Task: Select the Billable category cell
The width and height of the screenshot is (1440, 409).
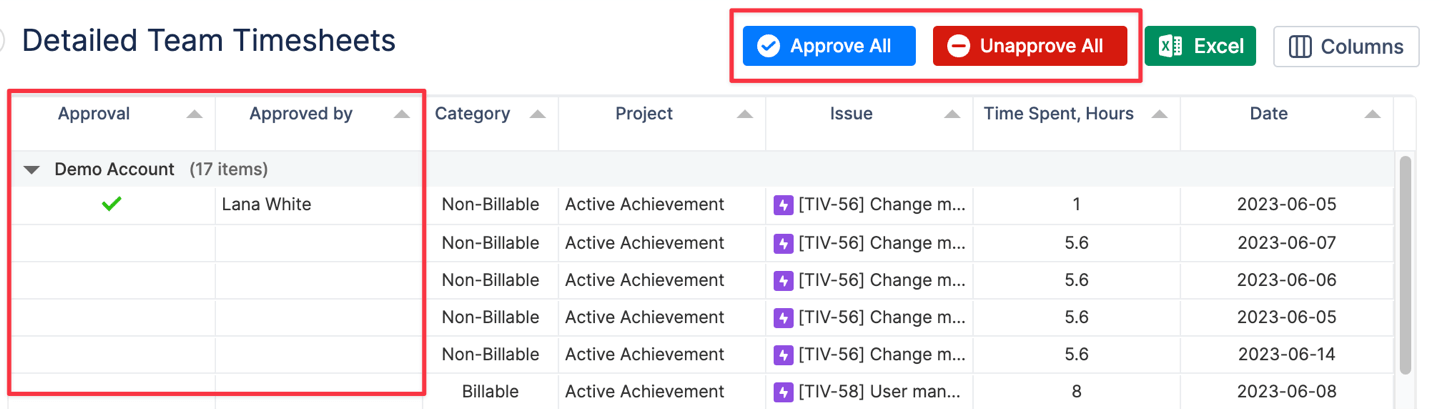Action: tap(490, 391)
